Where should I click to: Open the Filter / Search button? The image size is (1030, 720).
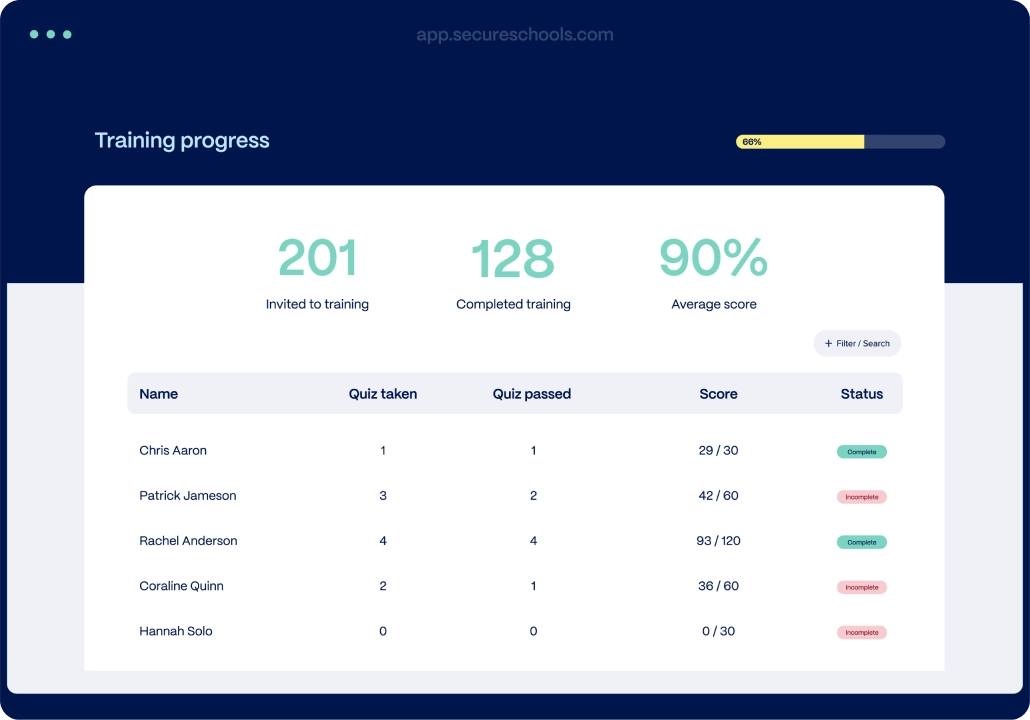[857, 344]
